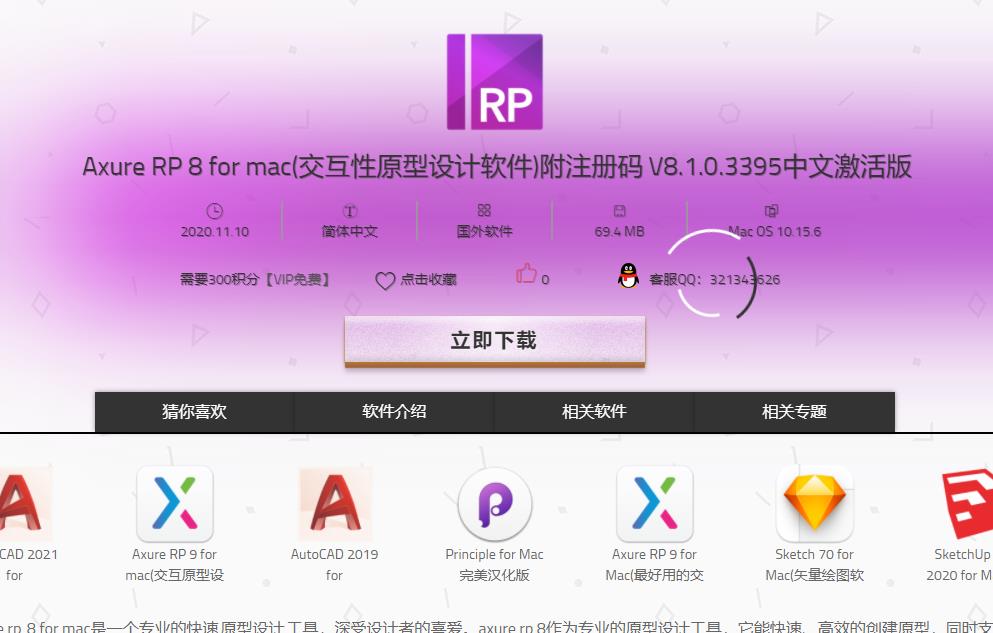Click the language icon above 简体中文
993x633 pixels.
point(350,211)
